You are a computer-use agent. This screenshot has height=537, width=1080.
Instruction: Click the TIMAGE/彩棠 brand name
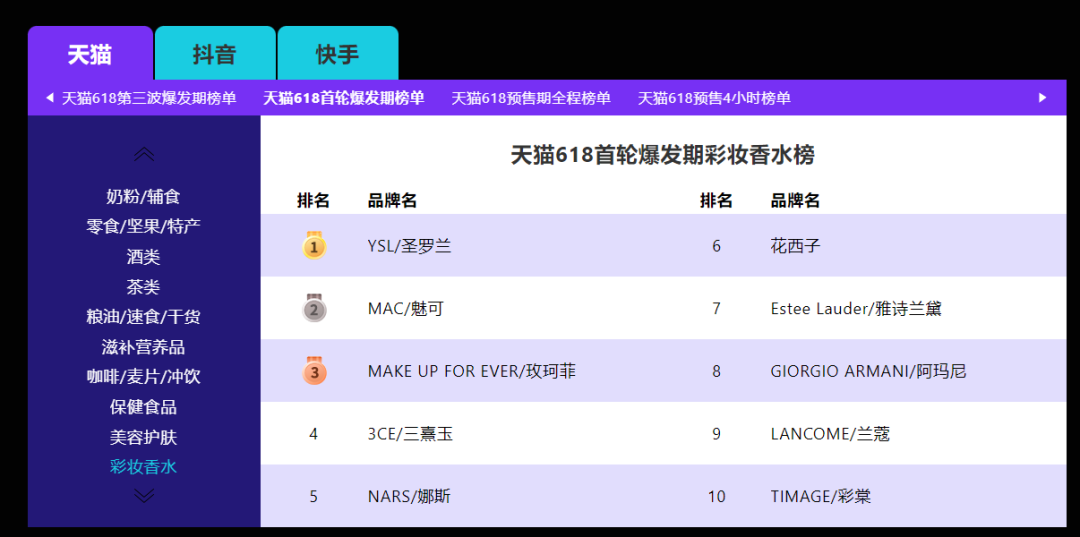pos(821,496)
